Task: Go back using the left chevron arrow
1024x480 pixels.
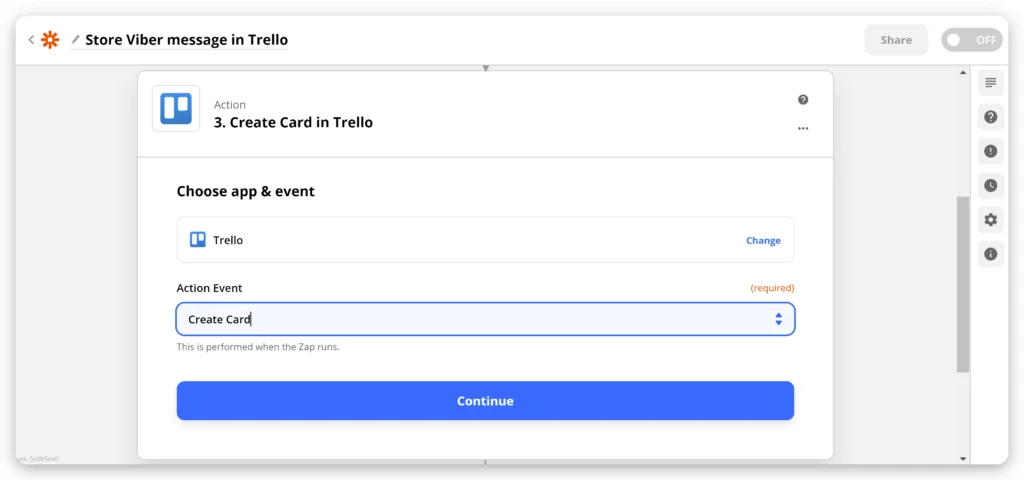Action: click(x=31, y=40)
